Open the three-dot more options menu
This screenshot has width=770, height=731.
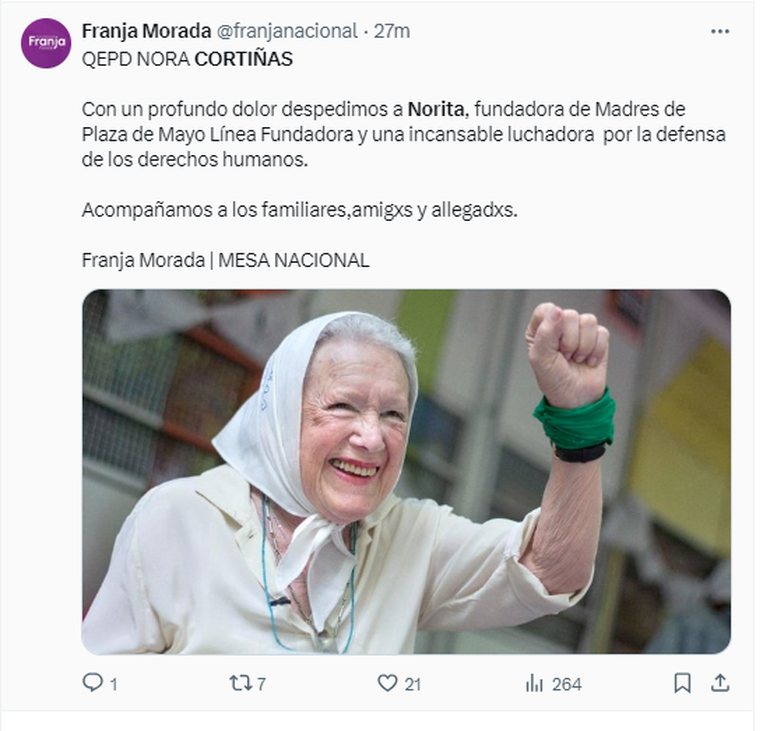click(x=719, y=31)
